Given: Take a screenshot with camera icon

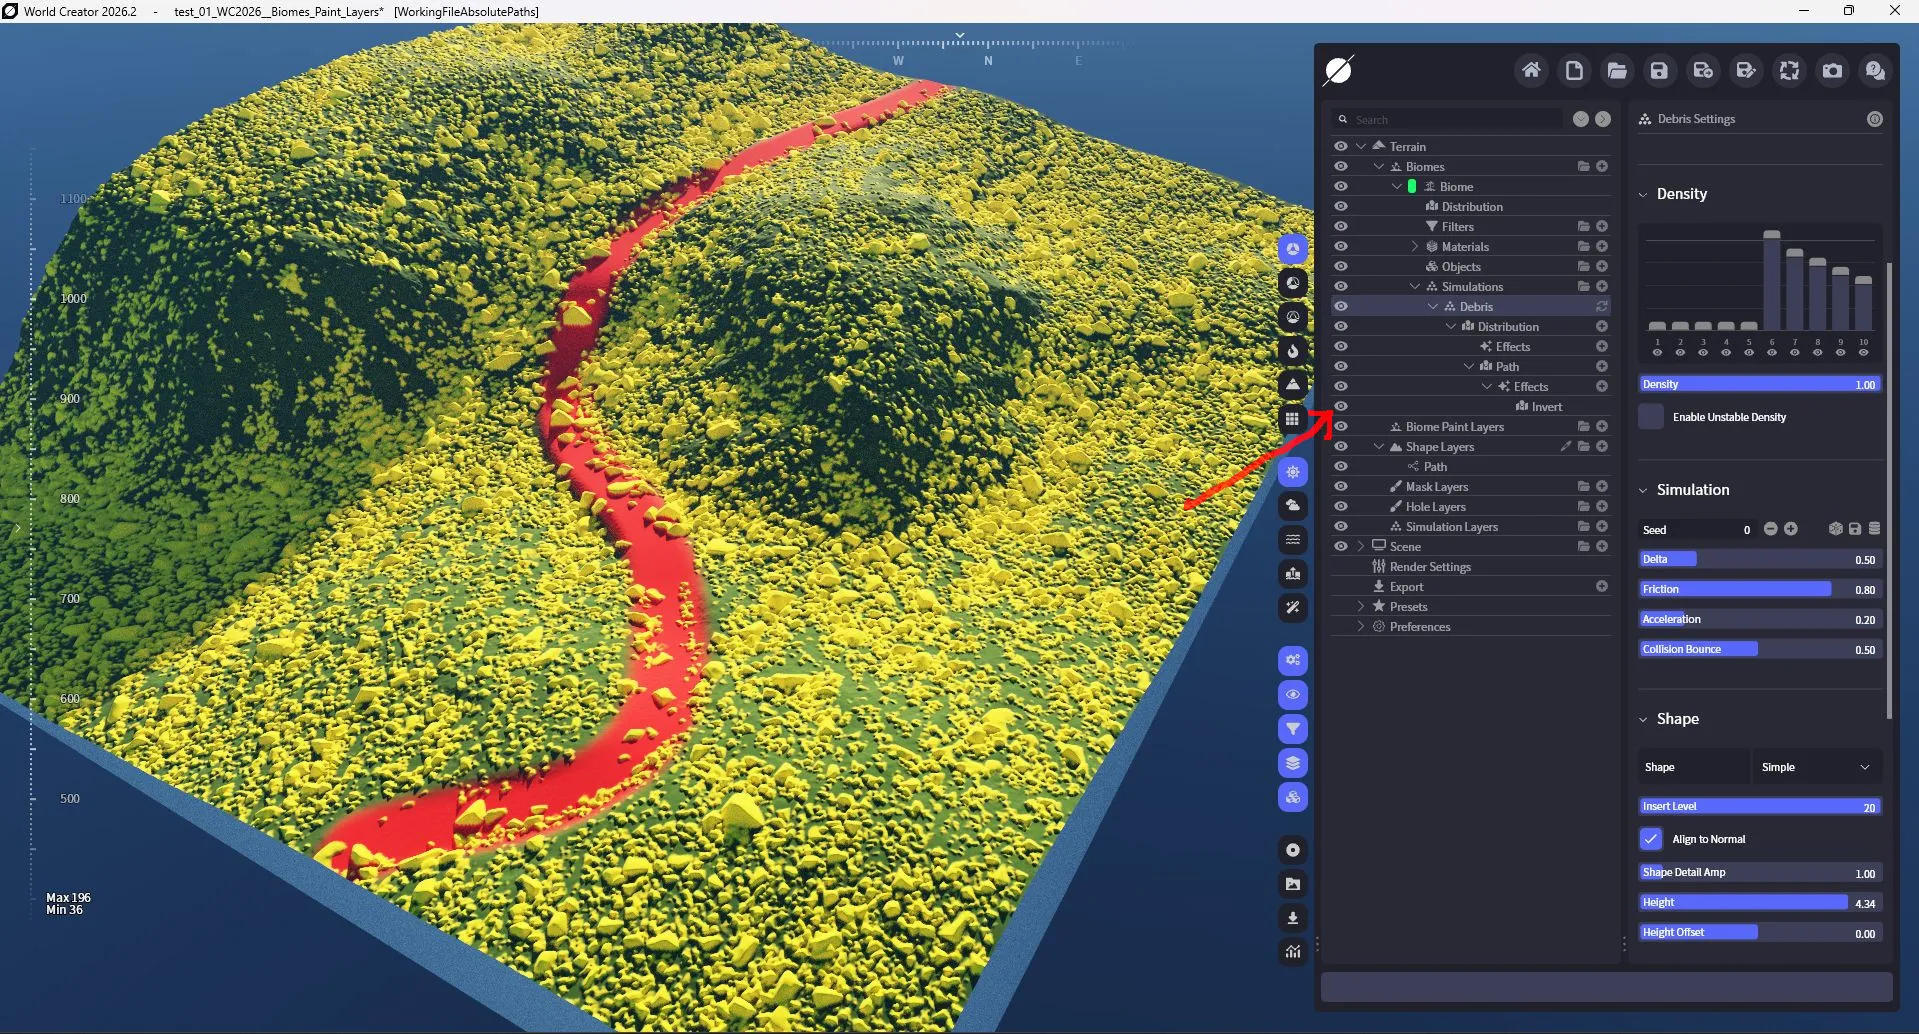Looking at the screenshot, I should (1832, 71).
